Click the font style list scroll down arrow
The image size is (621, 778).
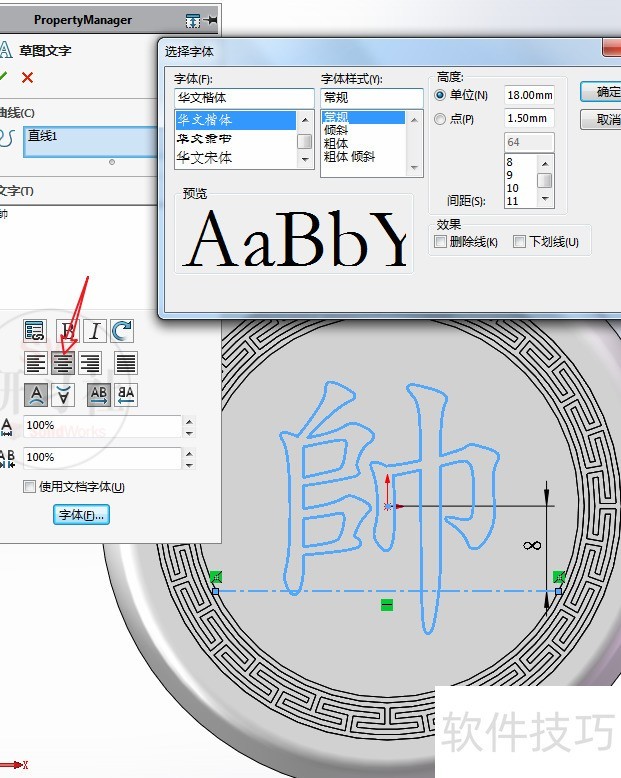[414, 168]
